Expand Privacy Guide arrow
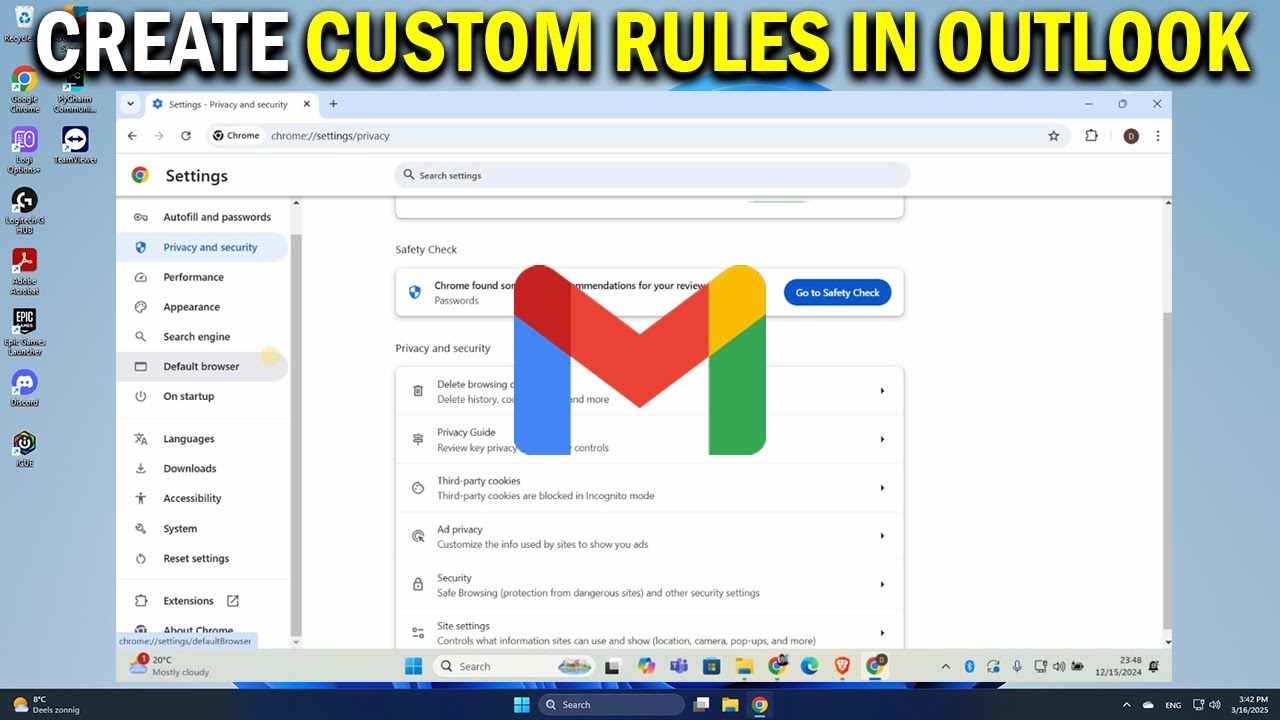 (882, 439)
